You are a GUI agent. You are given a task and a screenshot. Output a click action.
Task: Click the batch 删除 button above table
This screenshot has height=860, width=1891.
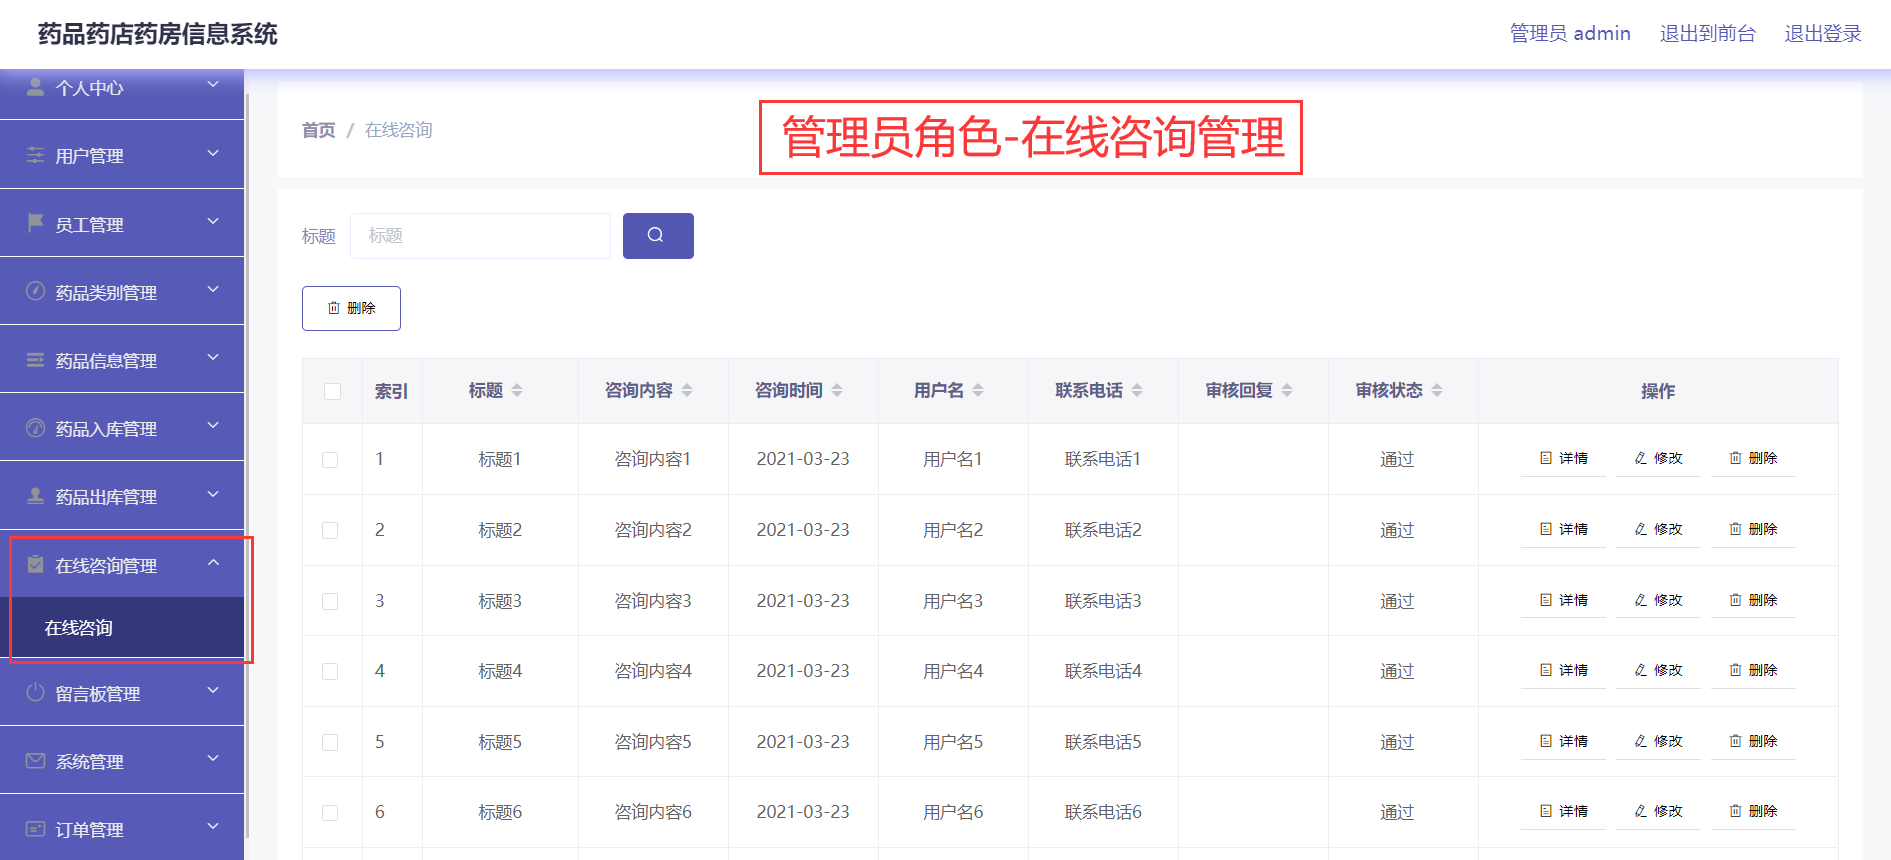(x=351, y=308)
